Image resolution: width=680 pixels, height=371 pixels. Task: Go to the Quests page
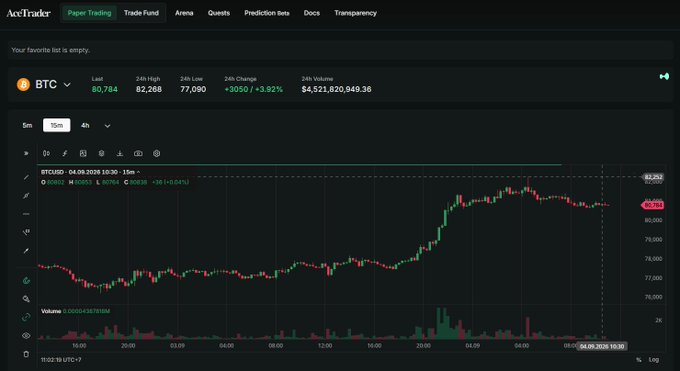coord(219,13)
